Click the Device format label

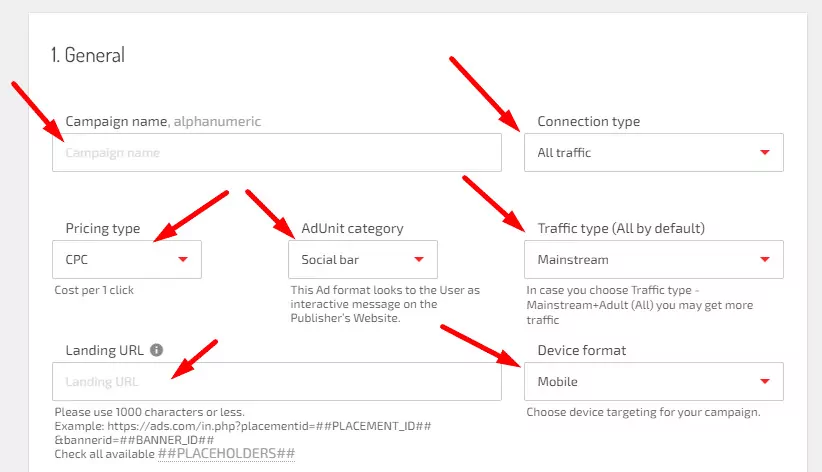[x=582, y=351]
